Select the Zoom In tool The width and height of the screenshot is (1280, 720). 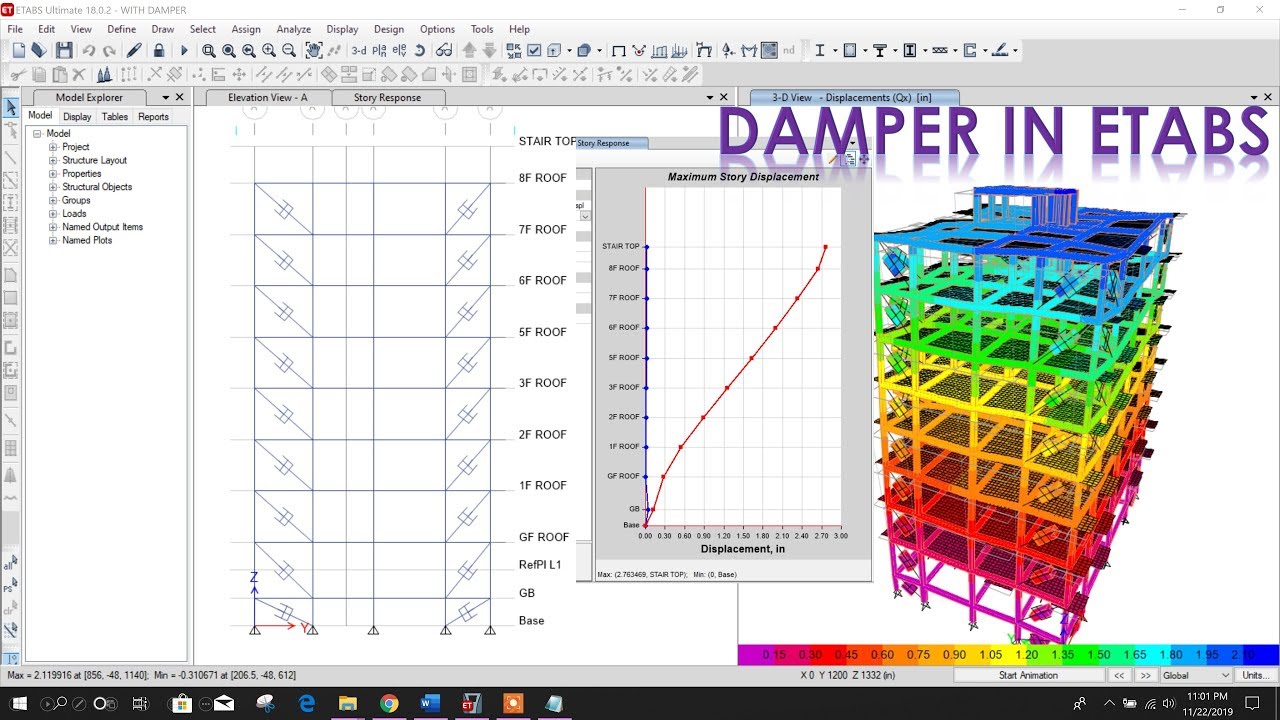tap(268, 50)
